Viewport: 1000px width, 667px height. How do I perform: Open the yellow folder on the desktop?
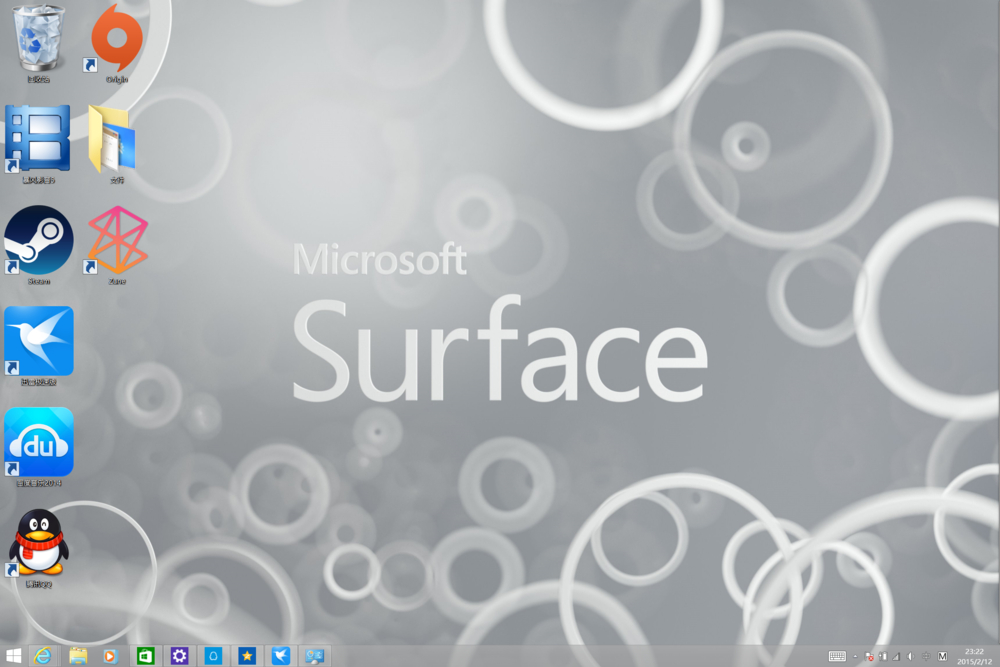(x=113, y=144)
